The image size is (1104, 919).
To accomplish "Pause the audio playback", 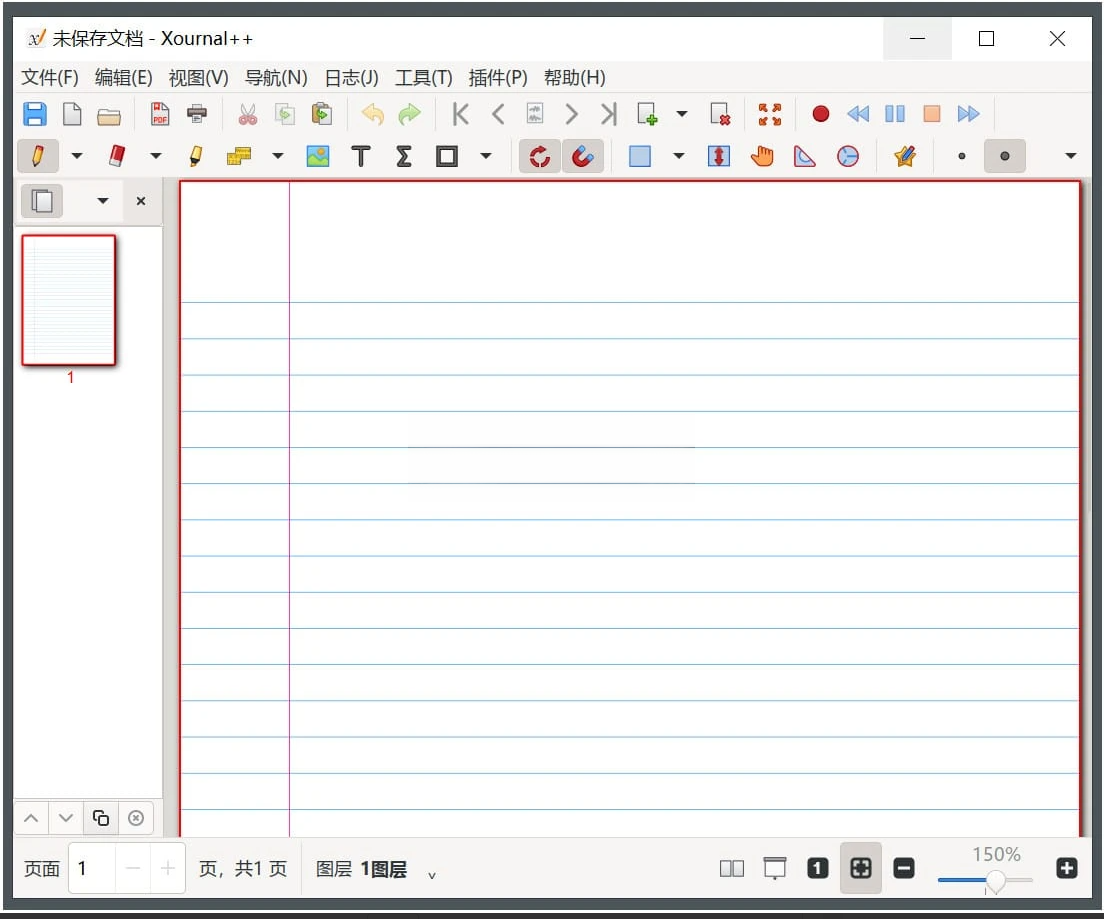I will click(895, 114).
